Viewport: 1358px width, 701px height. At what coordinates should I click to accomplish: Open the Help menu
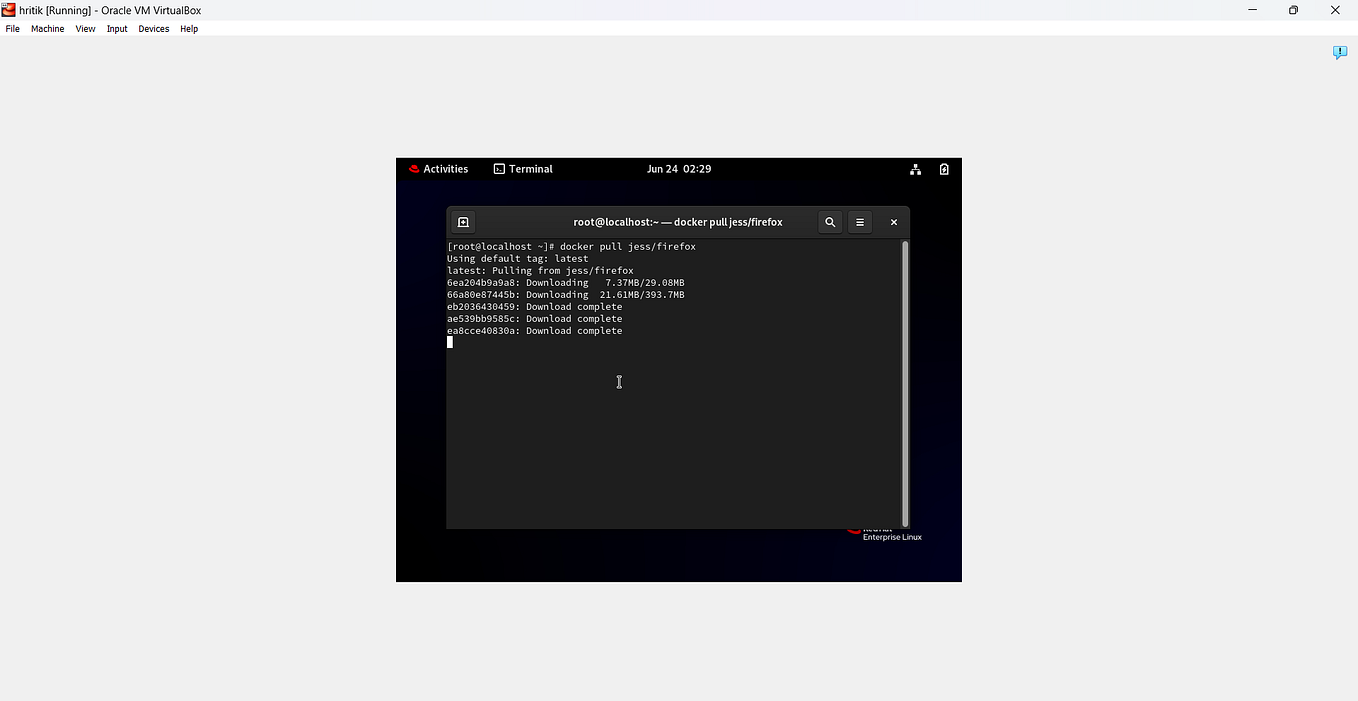point(188,28)
